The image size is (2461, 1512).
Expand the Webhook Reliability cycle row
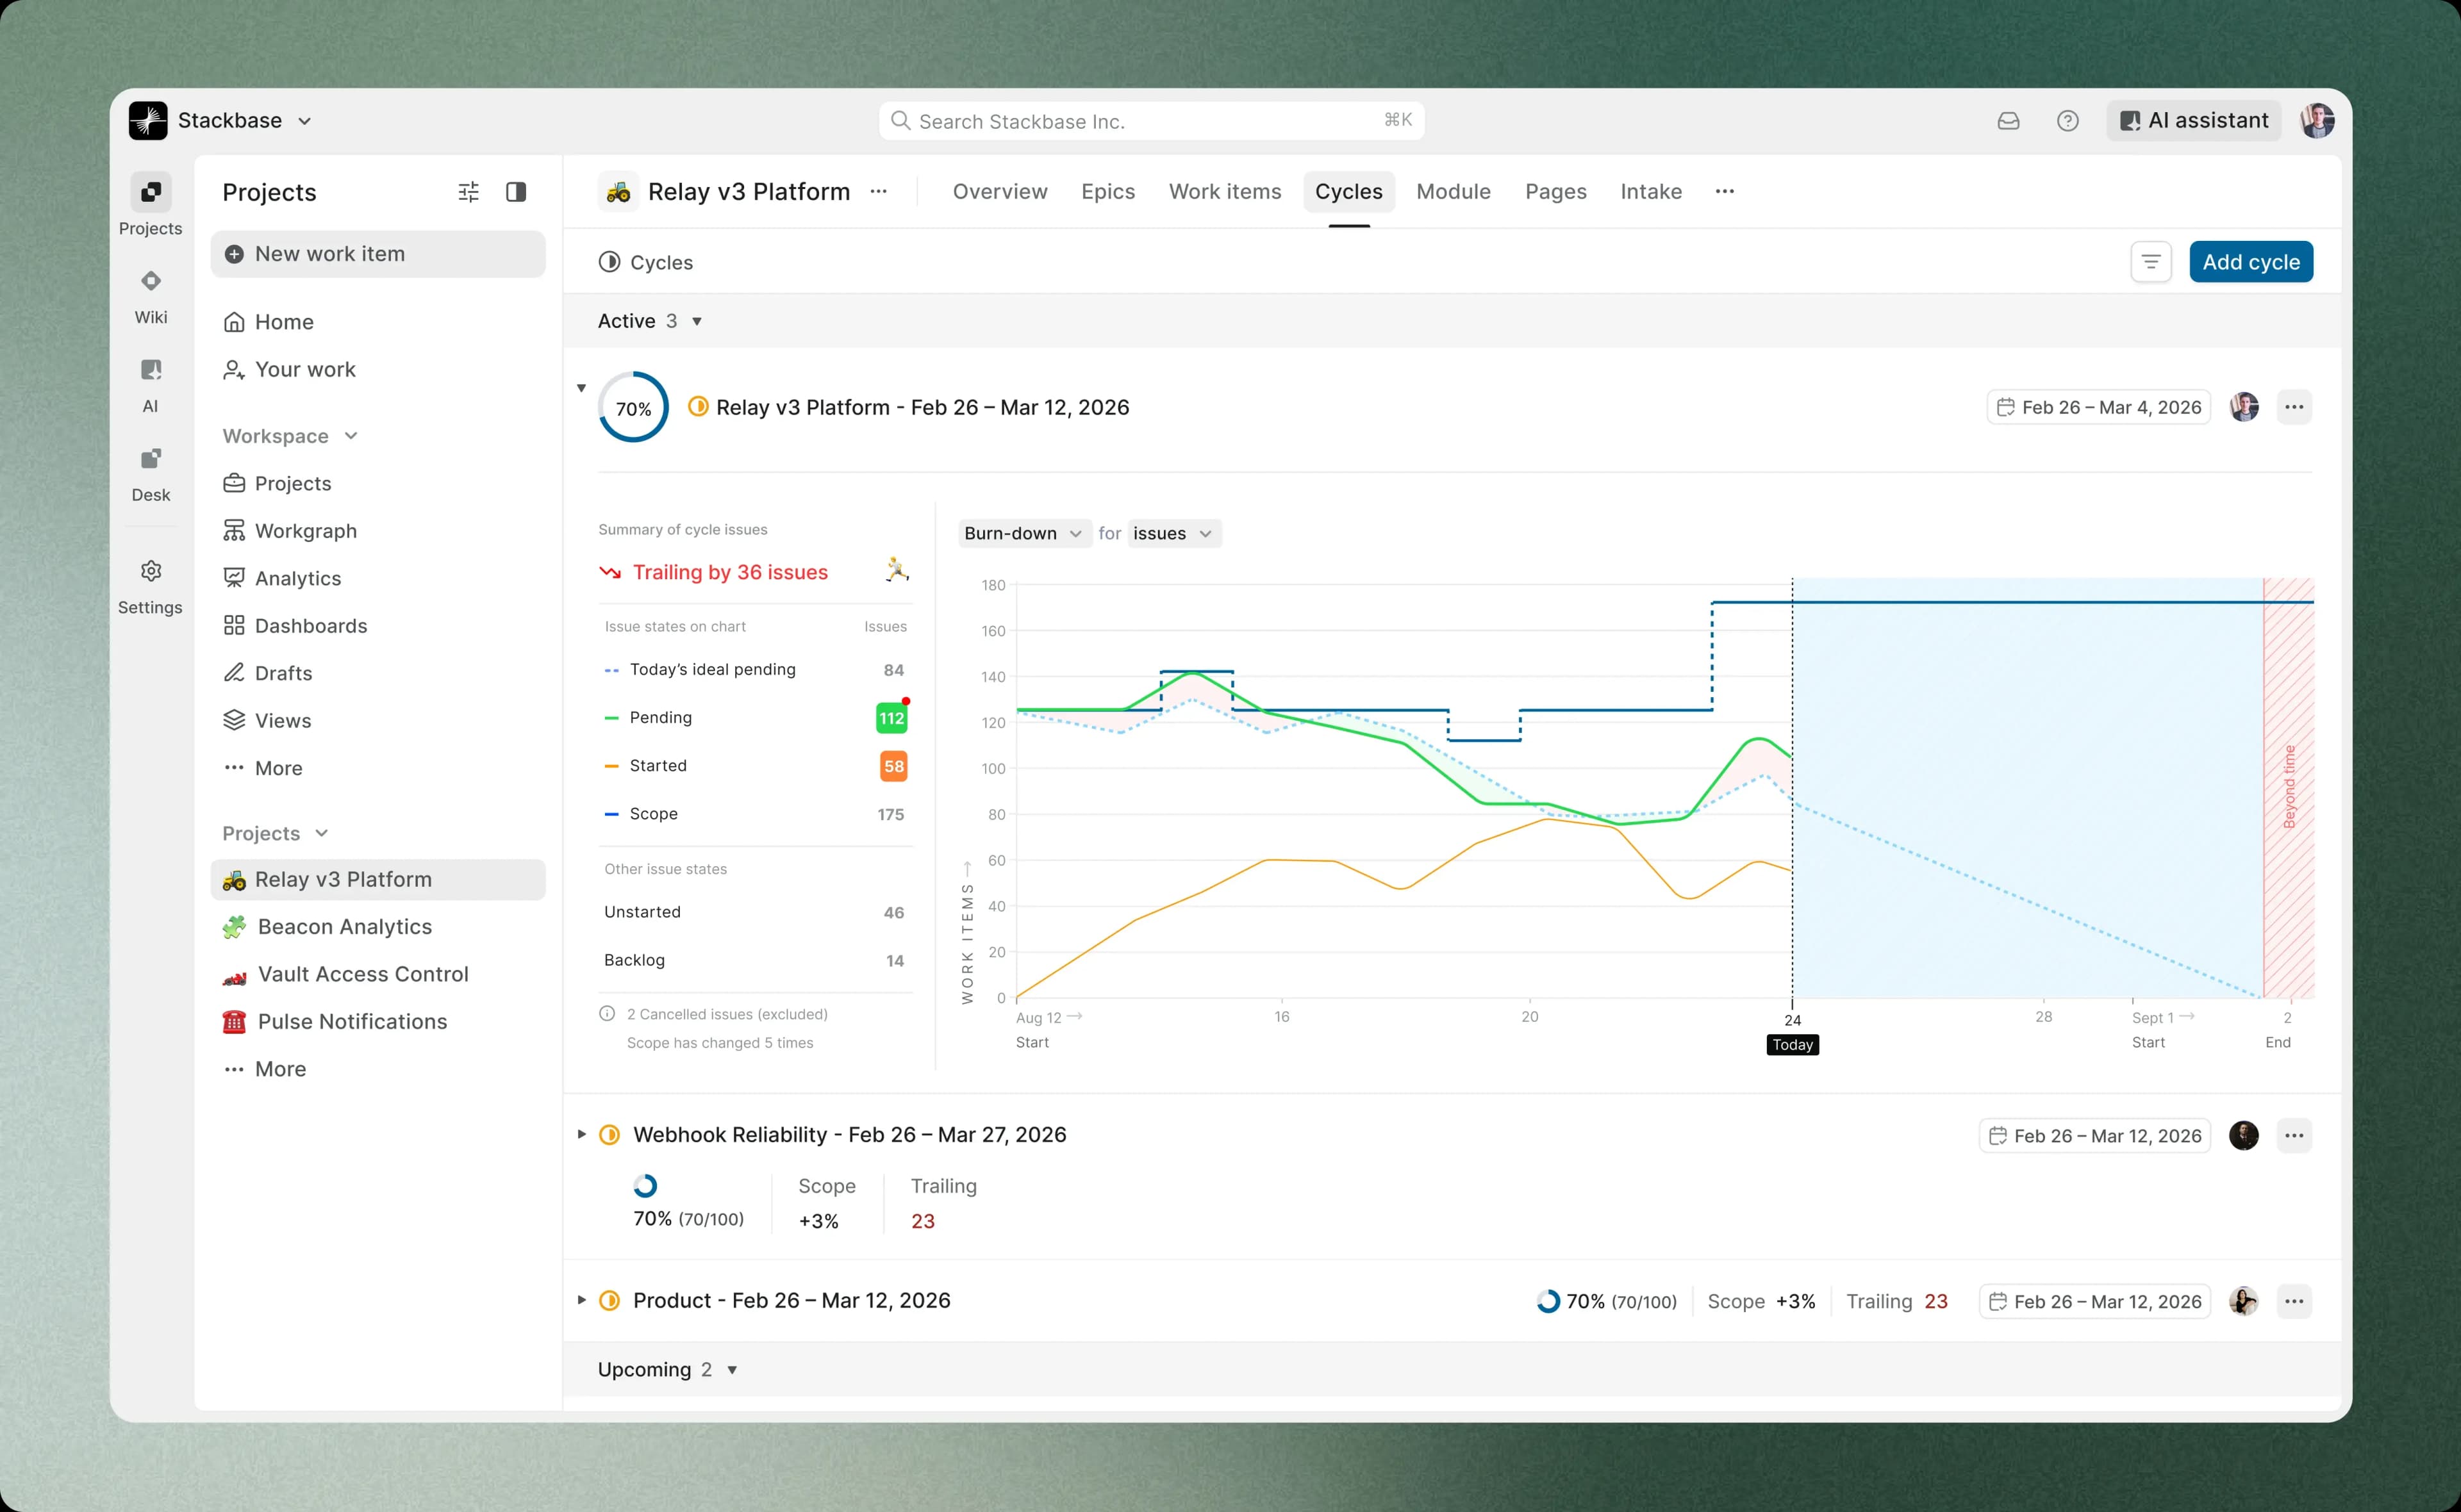[581, 1134]
